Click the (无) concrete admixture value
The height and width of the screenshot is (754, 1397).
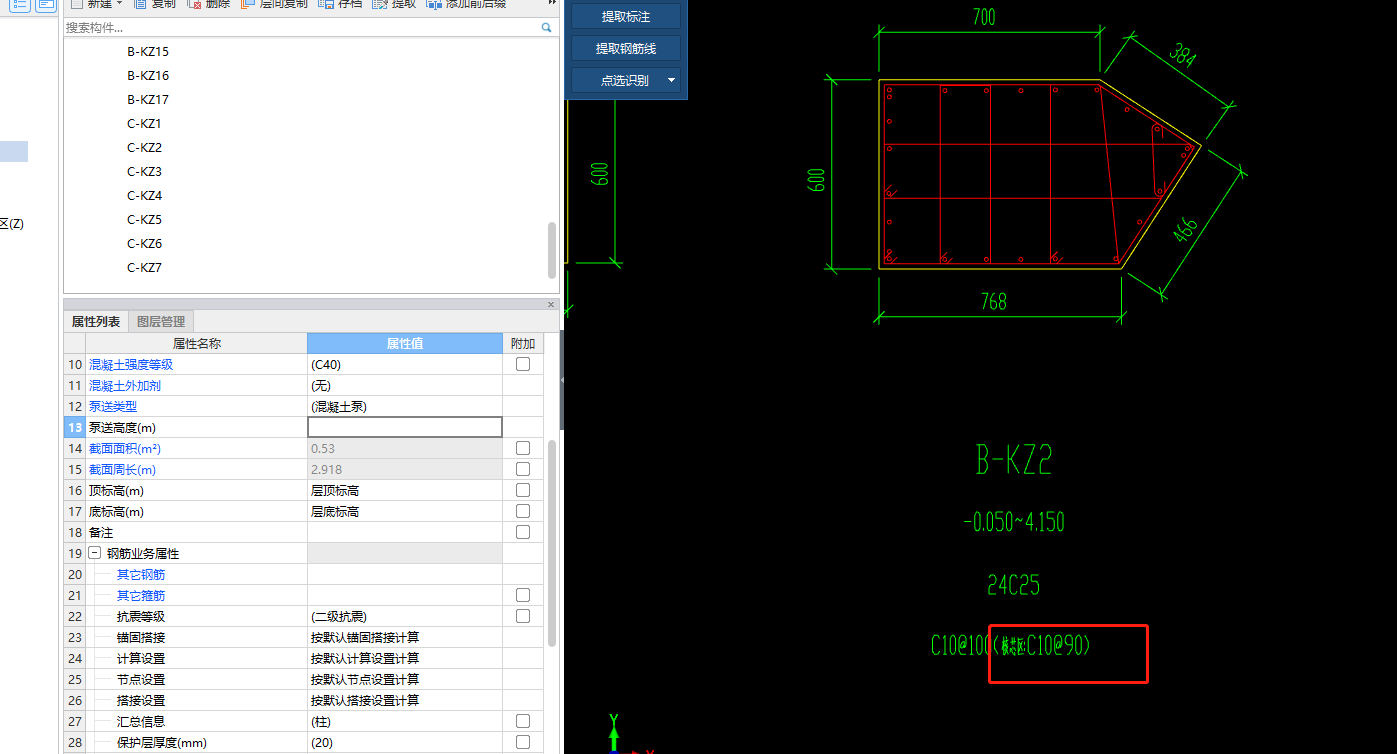coord(321,385)
